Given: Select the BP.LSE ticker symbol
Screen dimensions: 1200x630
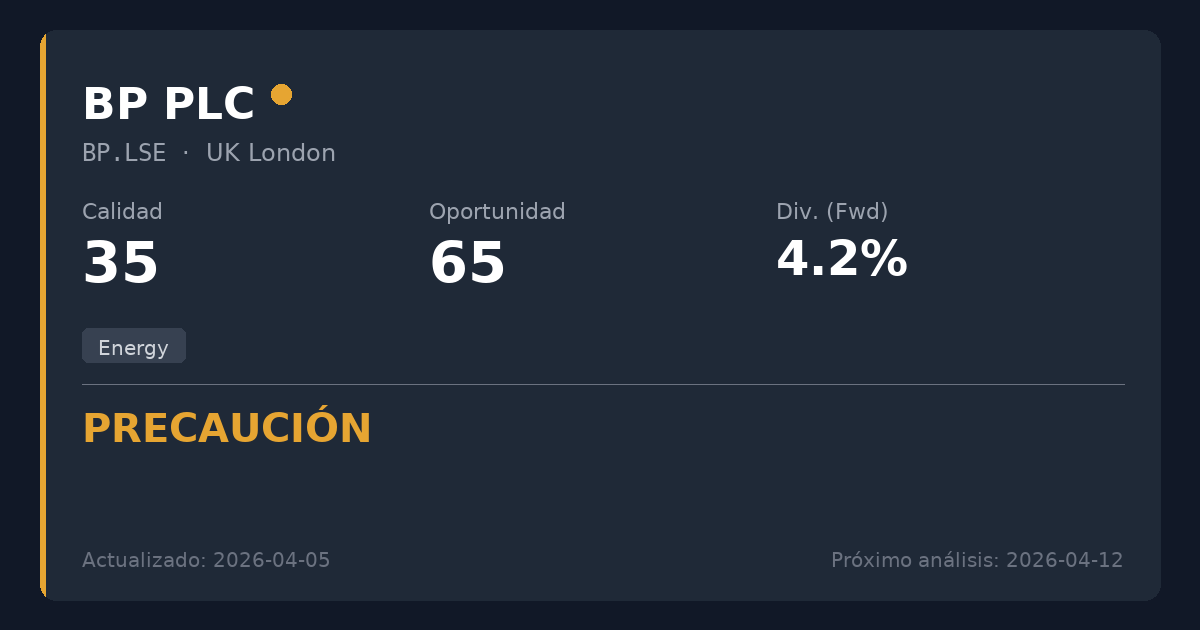Looking at the screenshot, I should pos(124,153).
